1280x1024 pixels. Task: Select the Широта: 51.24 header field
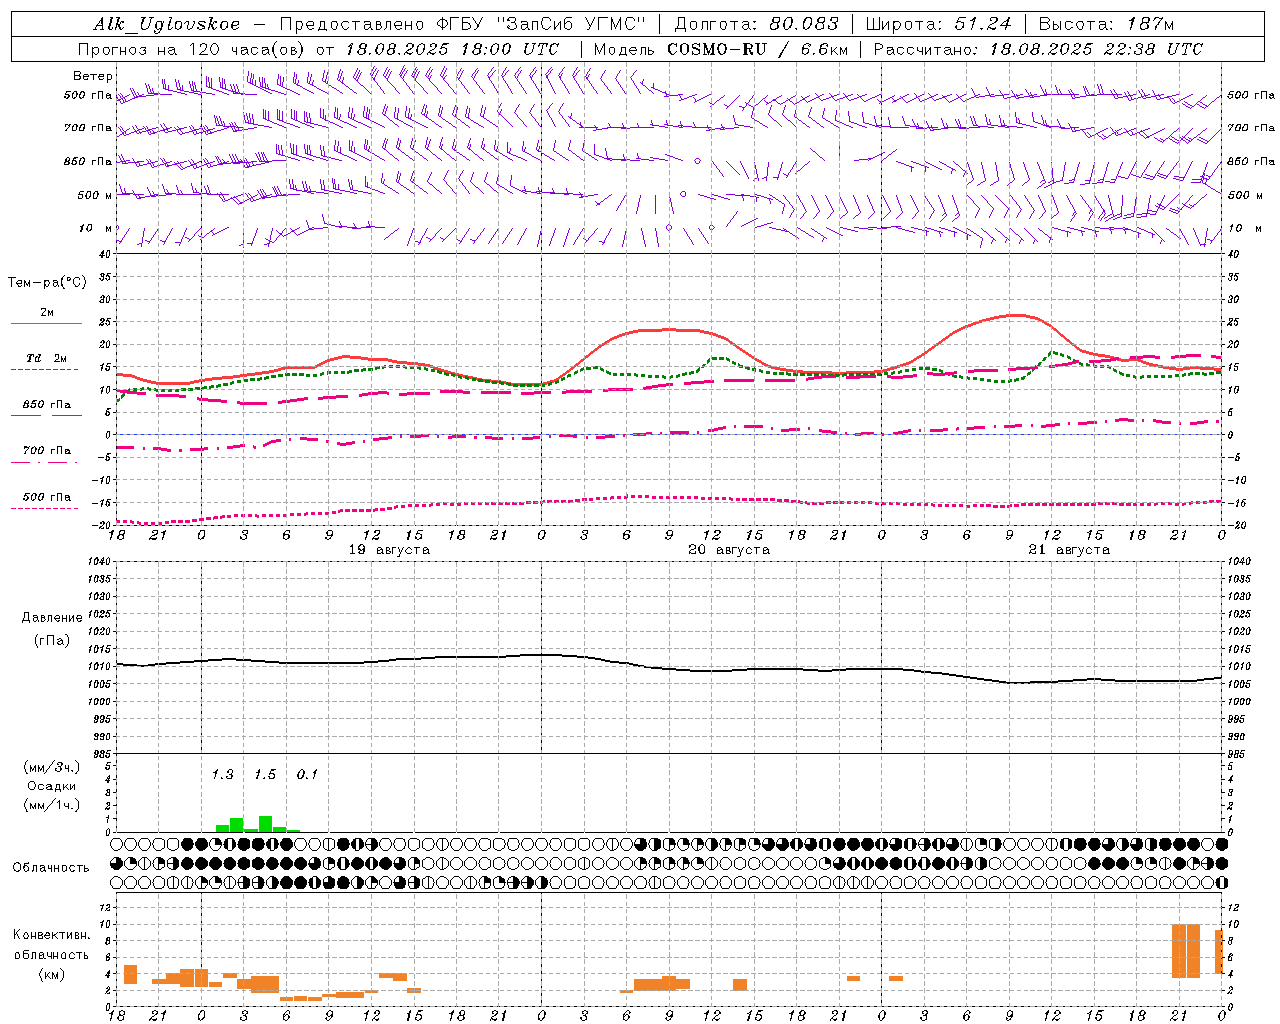tap(938, 24)
